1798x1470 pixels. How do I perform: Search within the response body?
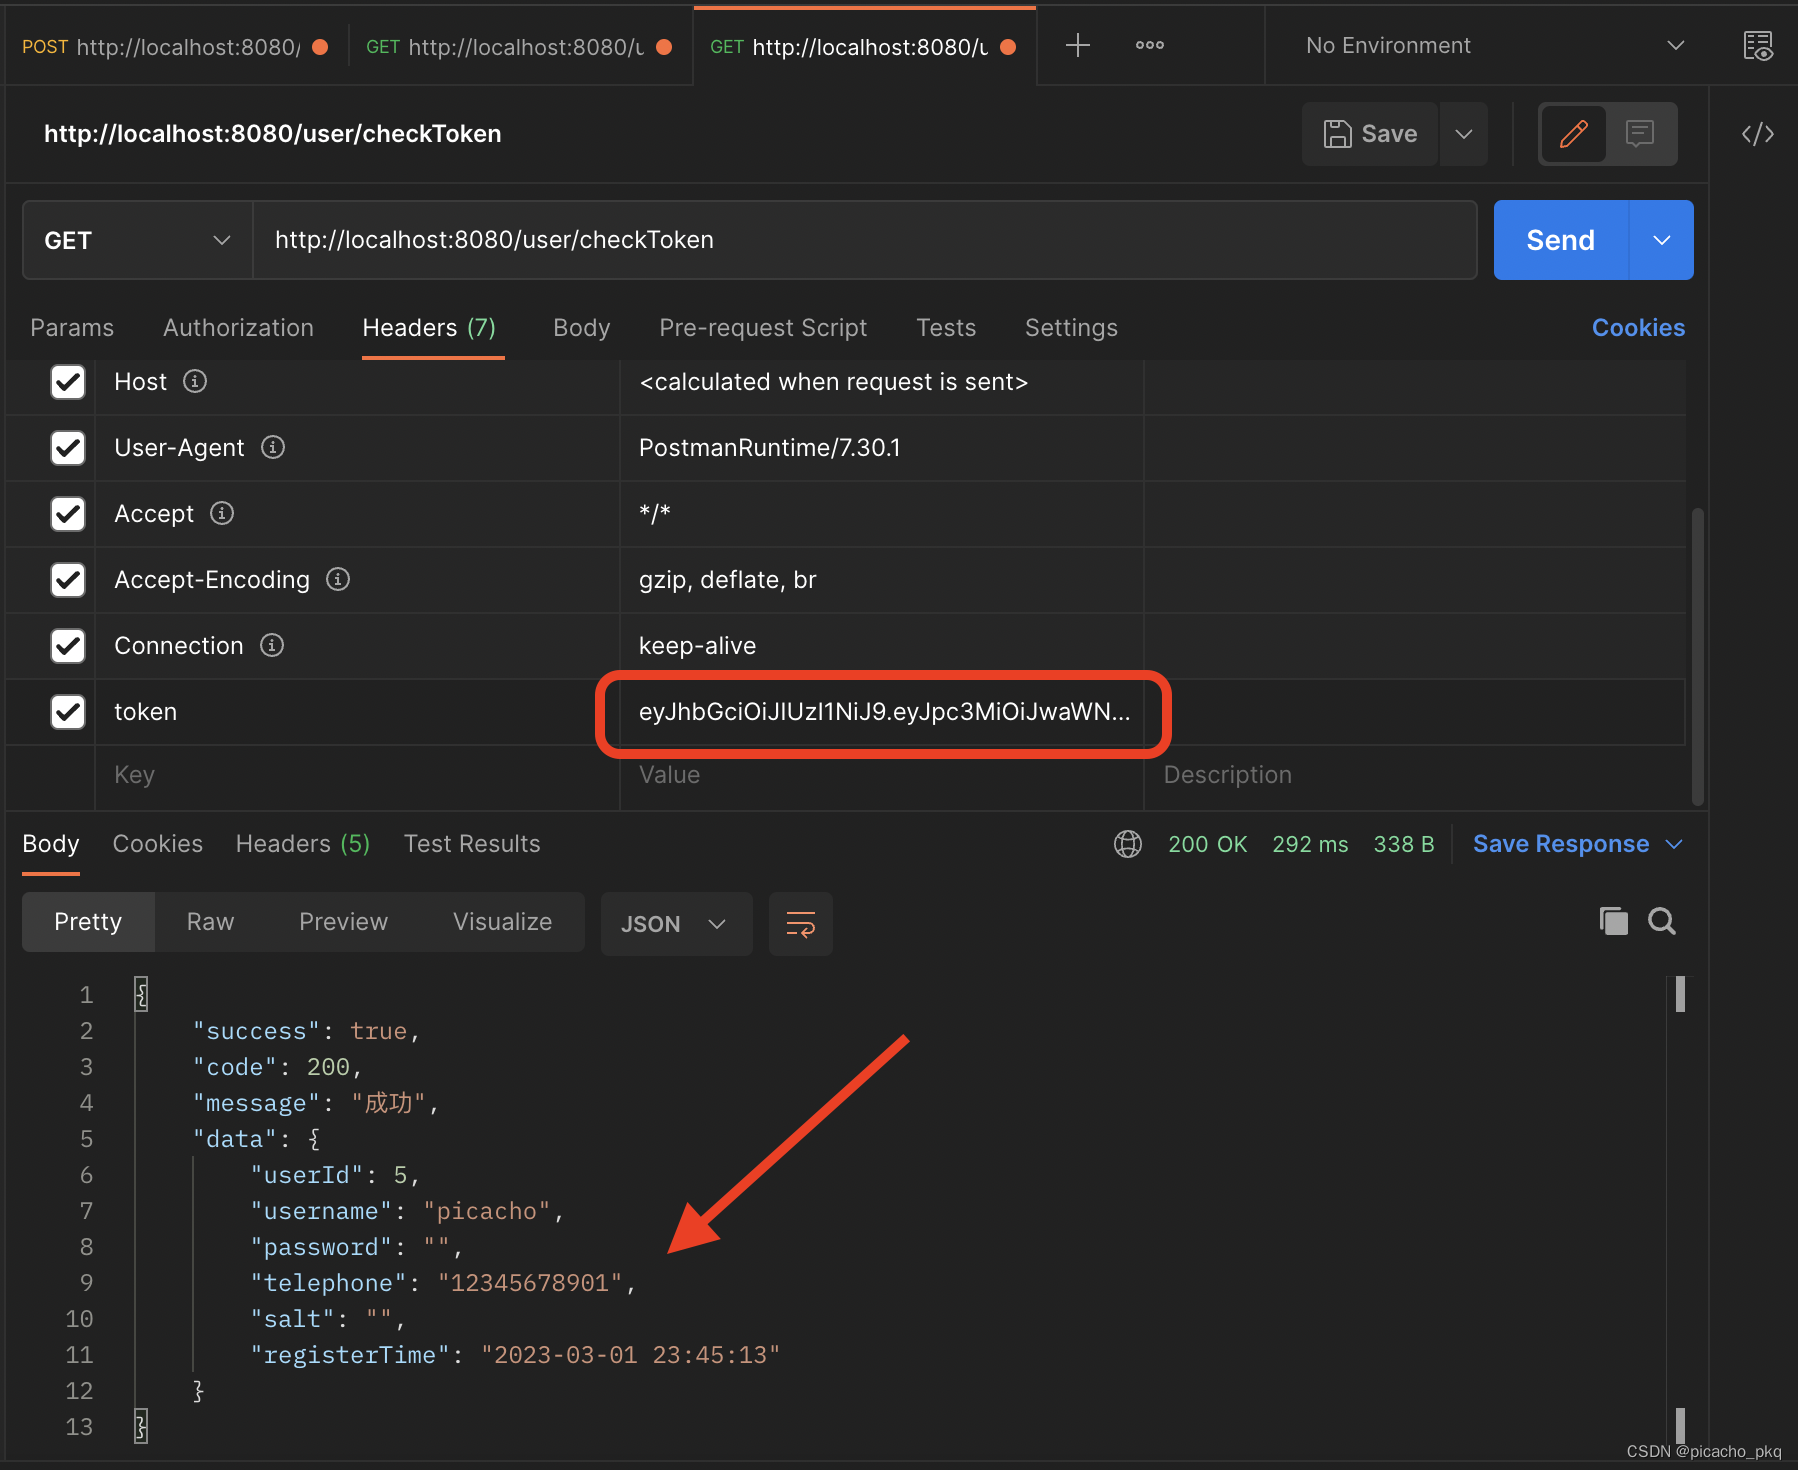(x=1662, y=921)
